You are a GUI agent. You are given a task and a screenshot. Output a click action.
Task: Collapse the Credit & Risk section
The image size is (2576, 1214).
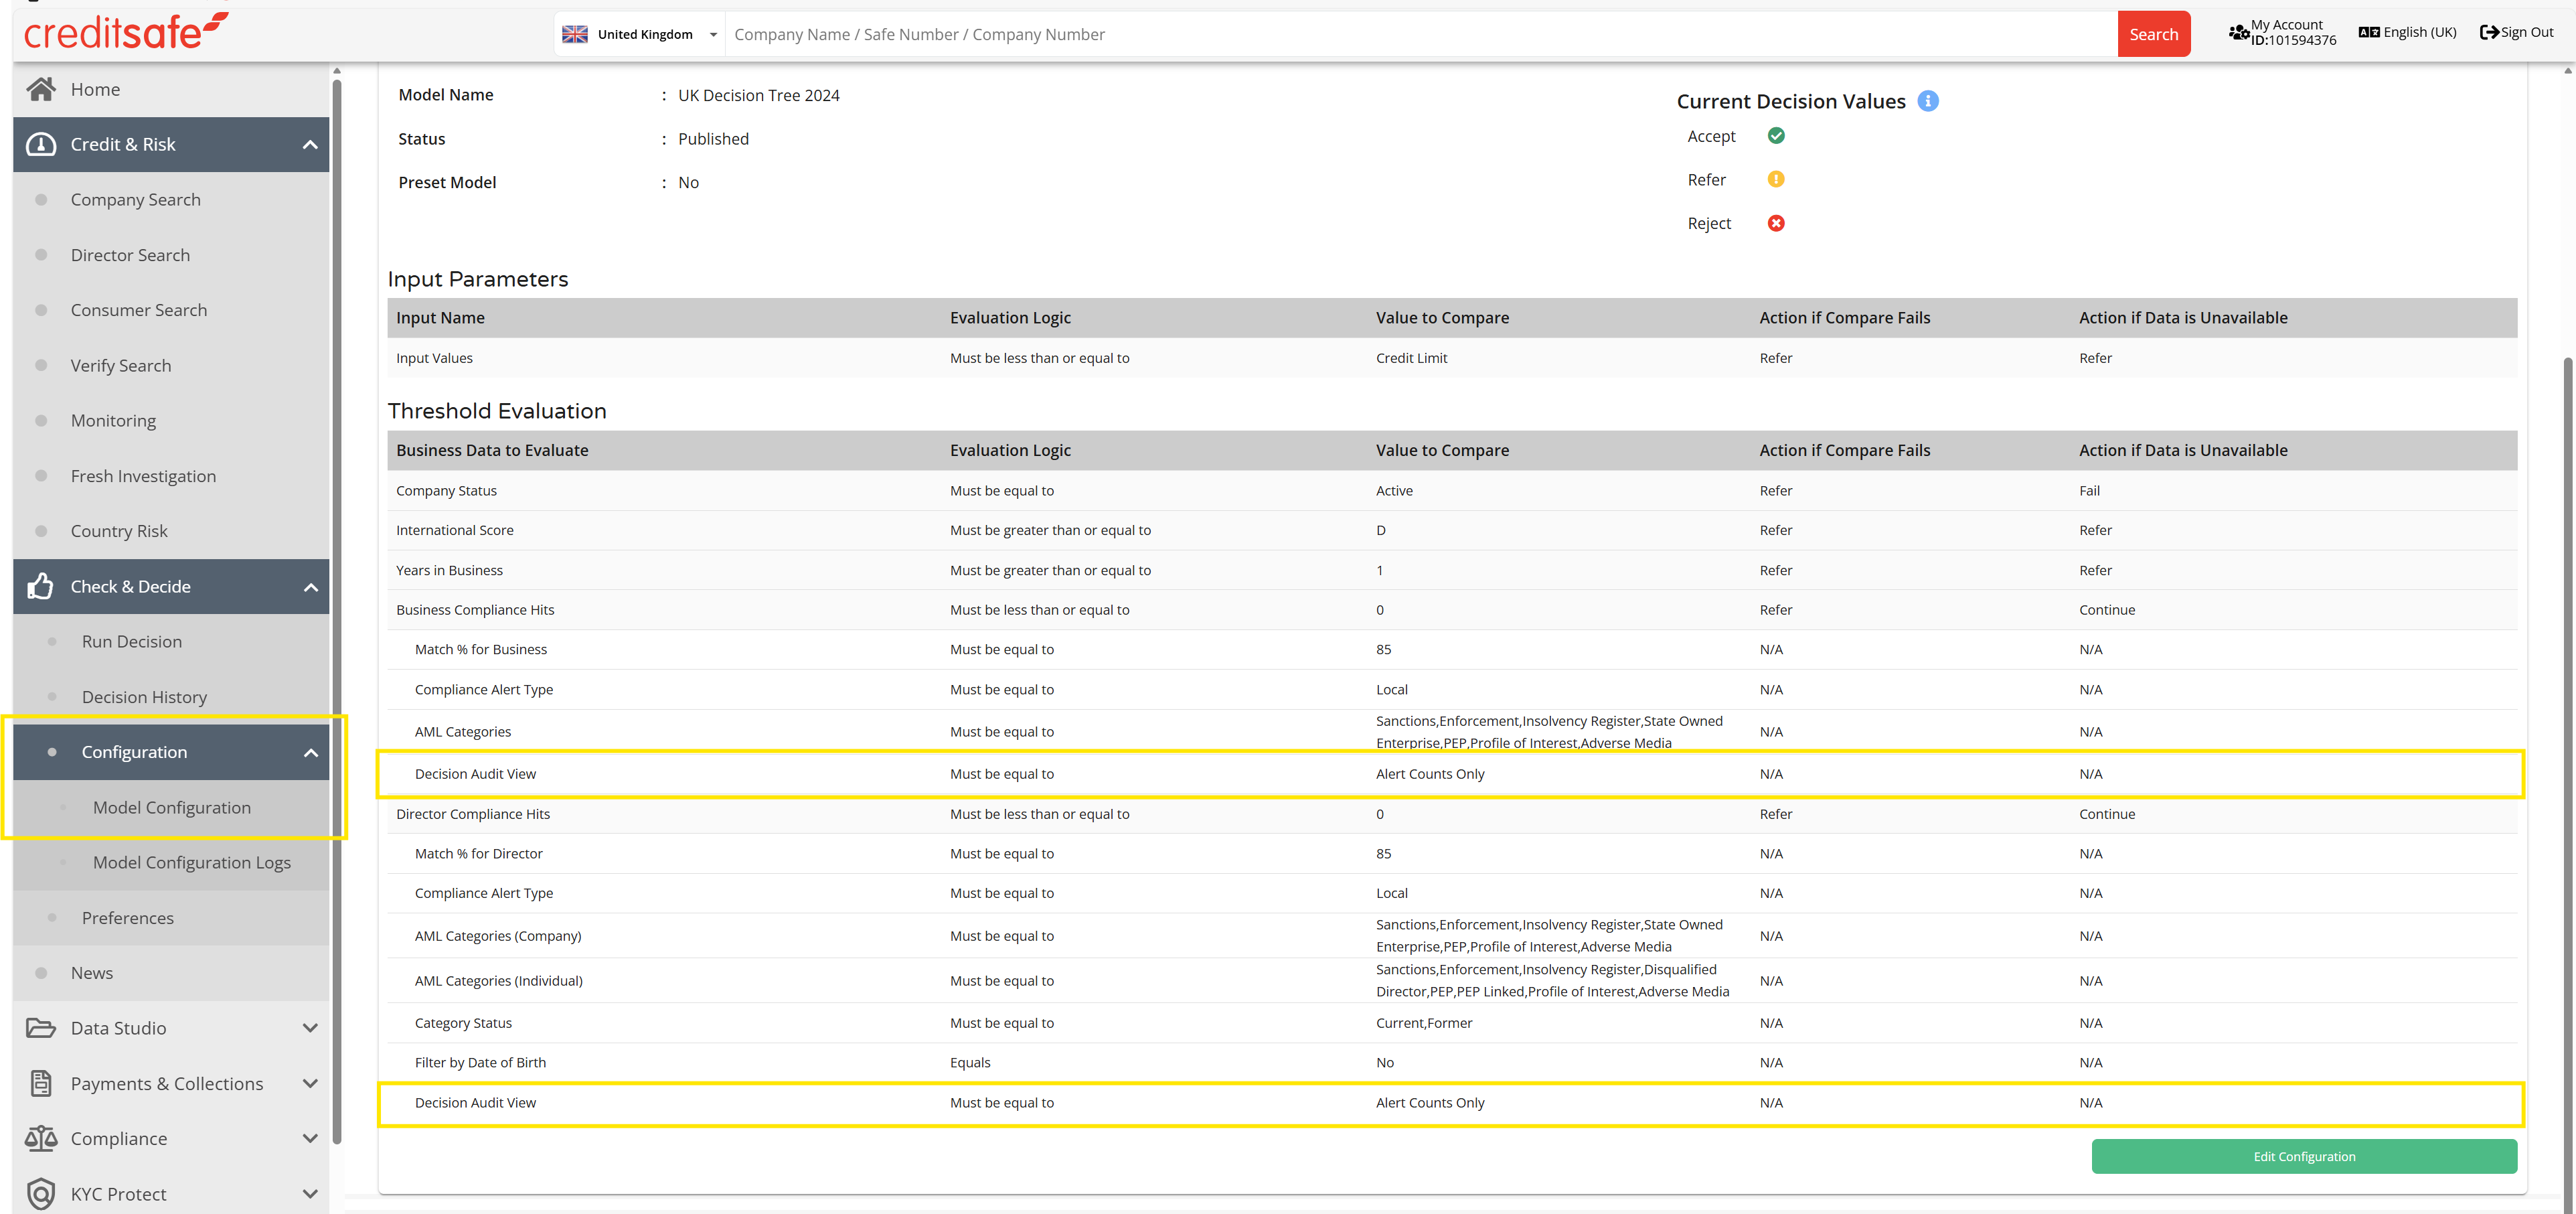click(310, 145)
